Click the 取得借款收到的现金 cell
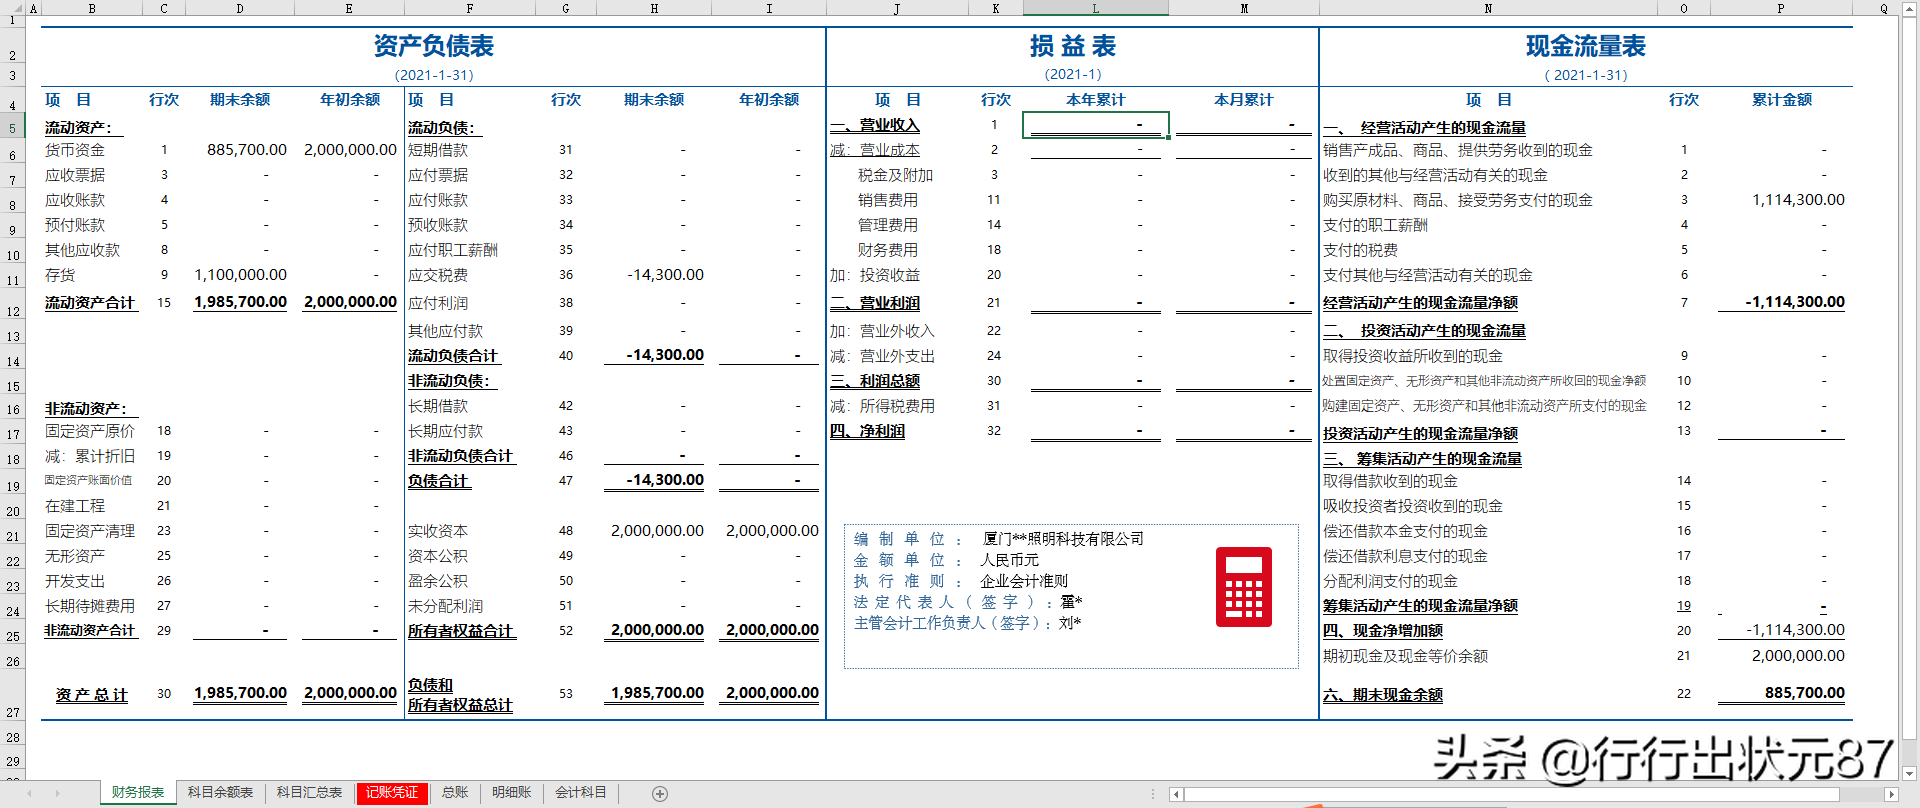Viewport: 1920px width, 808px height. pos(1391,481)
